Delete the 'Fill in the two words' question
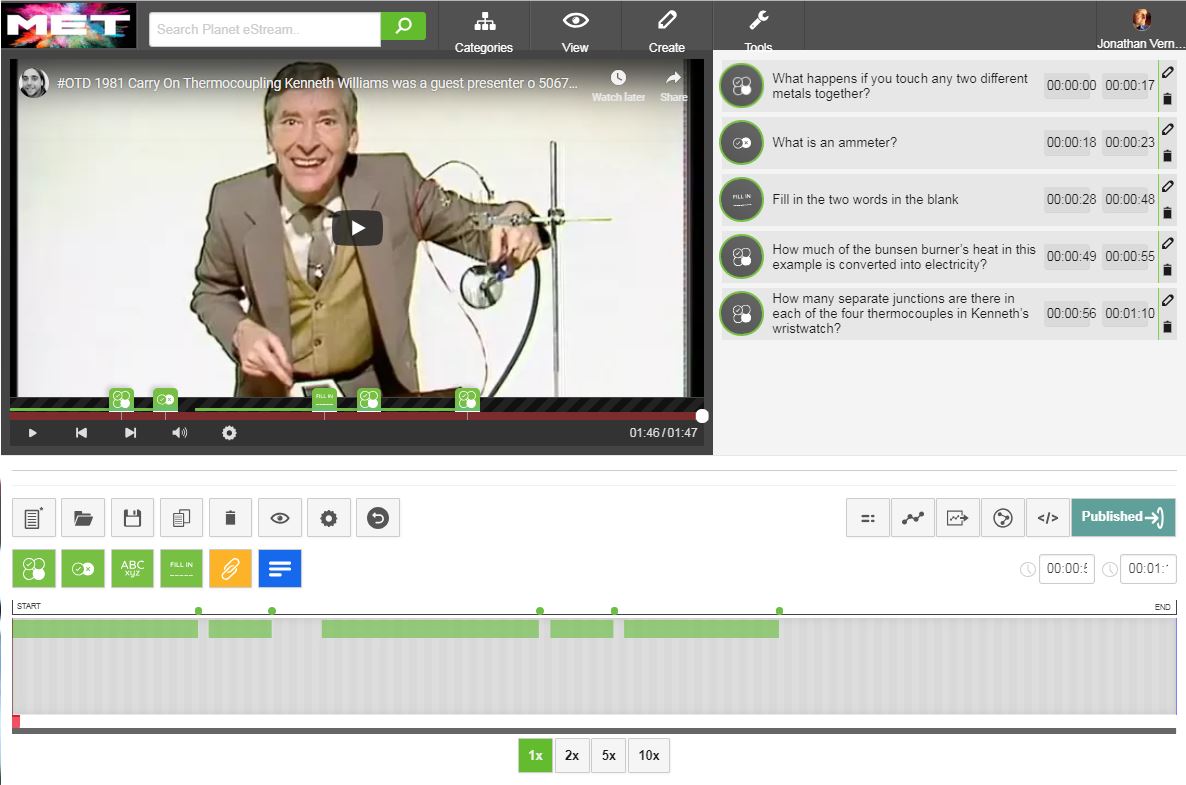This screenshot has height=785, width=1186. 1168,213
